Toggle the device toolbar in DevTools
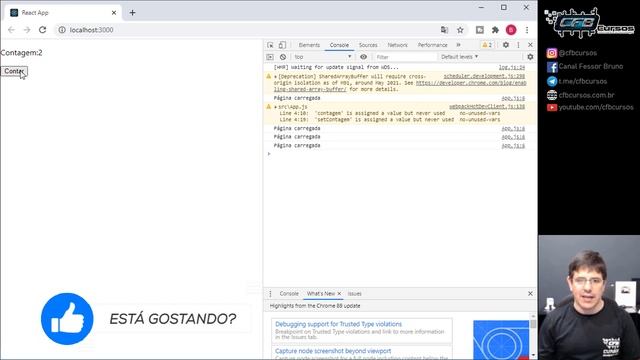Viewport: 640px width, 360px height. coord(282,45)
